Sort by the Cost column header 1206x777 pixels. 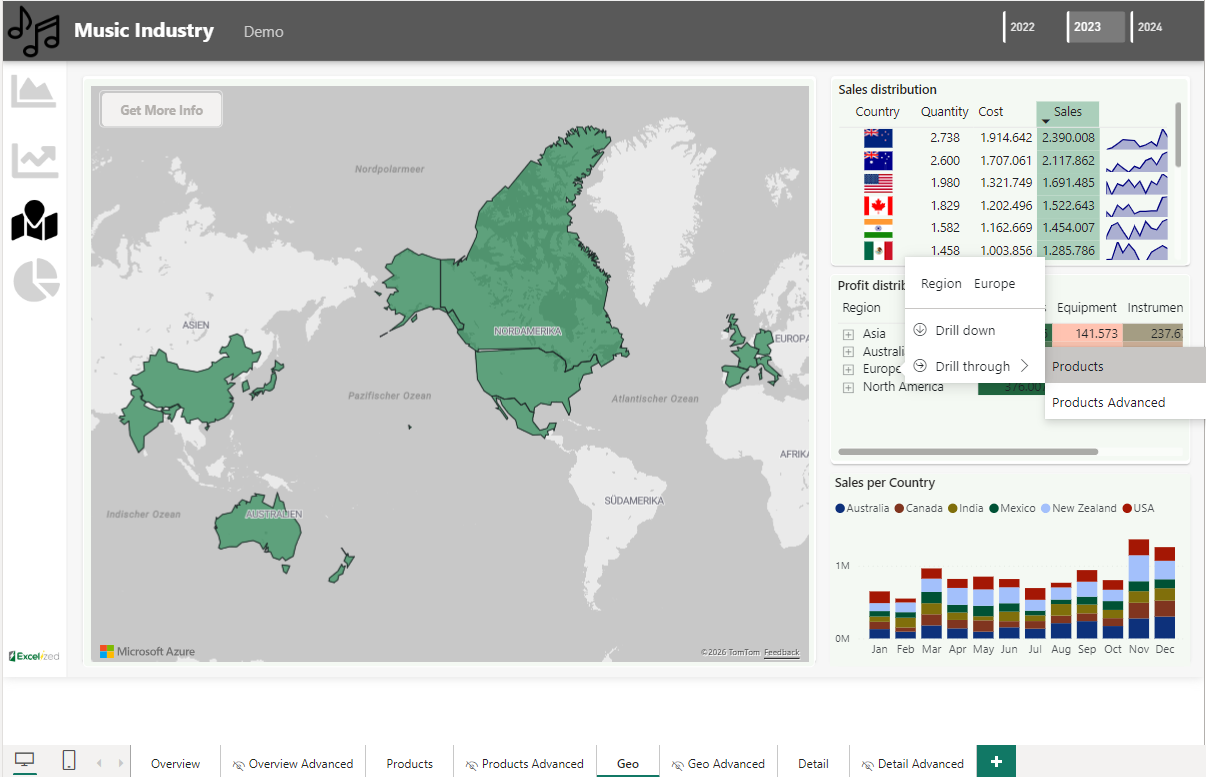991,112
